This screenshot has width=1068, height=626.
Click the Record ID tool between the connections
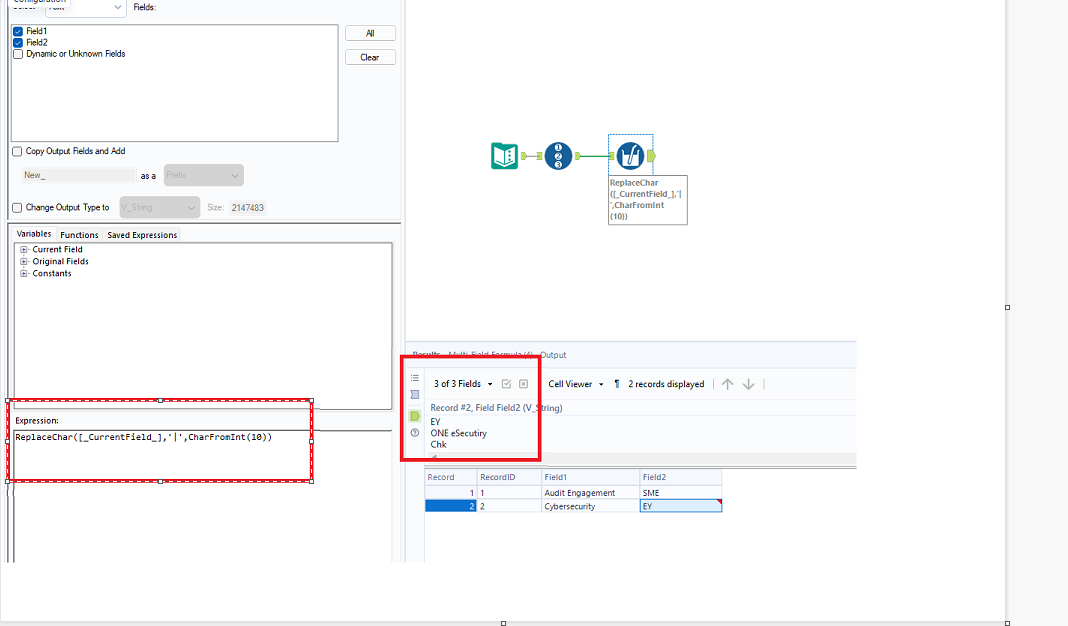(559, 156)
